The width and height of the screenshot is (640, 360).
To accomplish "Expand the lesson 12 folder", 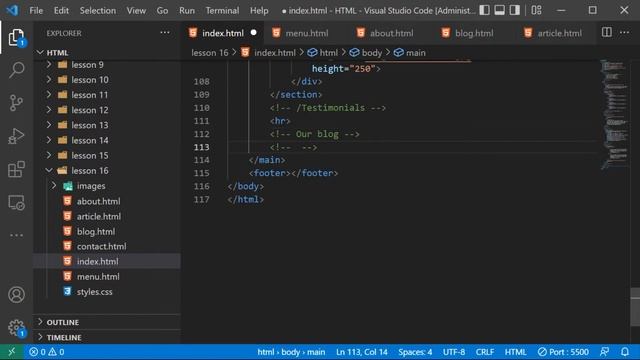I will pos(49,110).
